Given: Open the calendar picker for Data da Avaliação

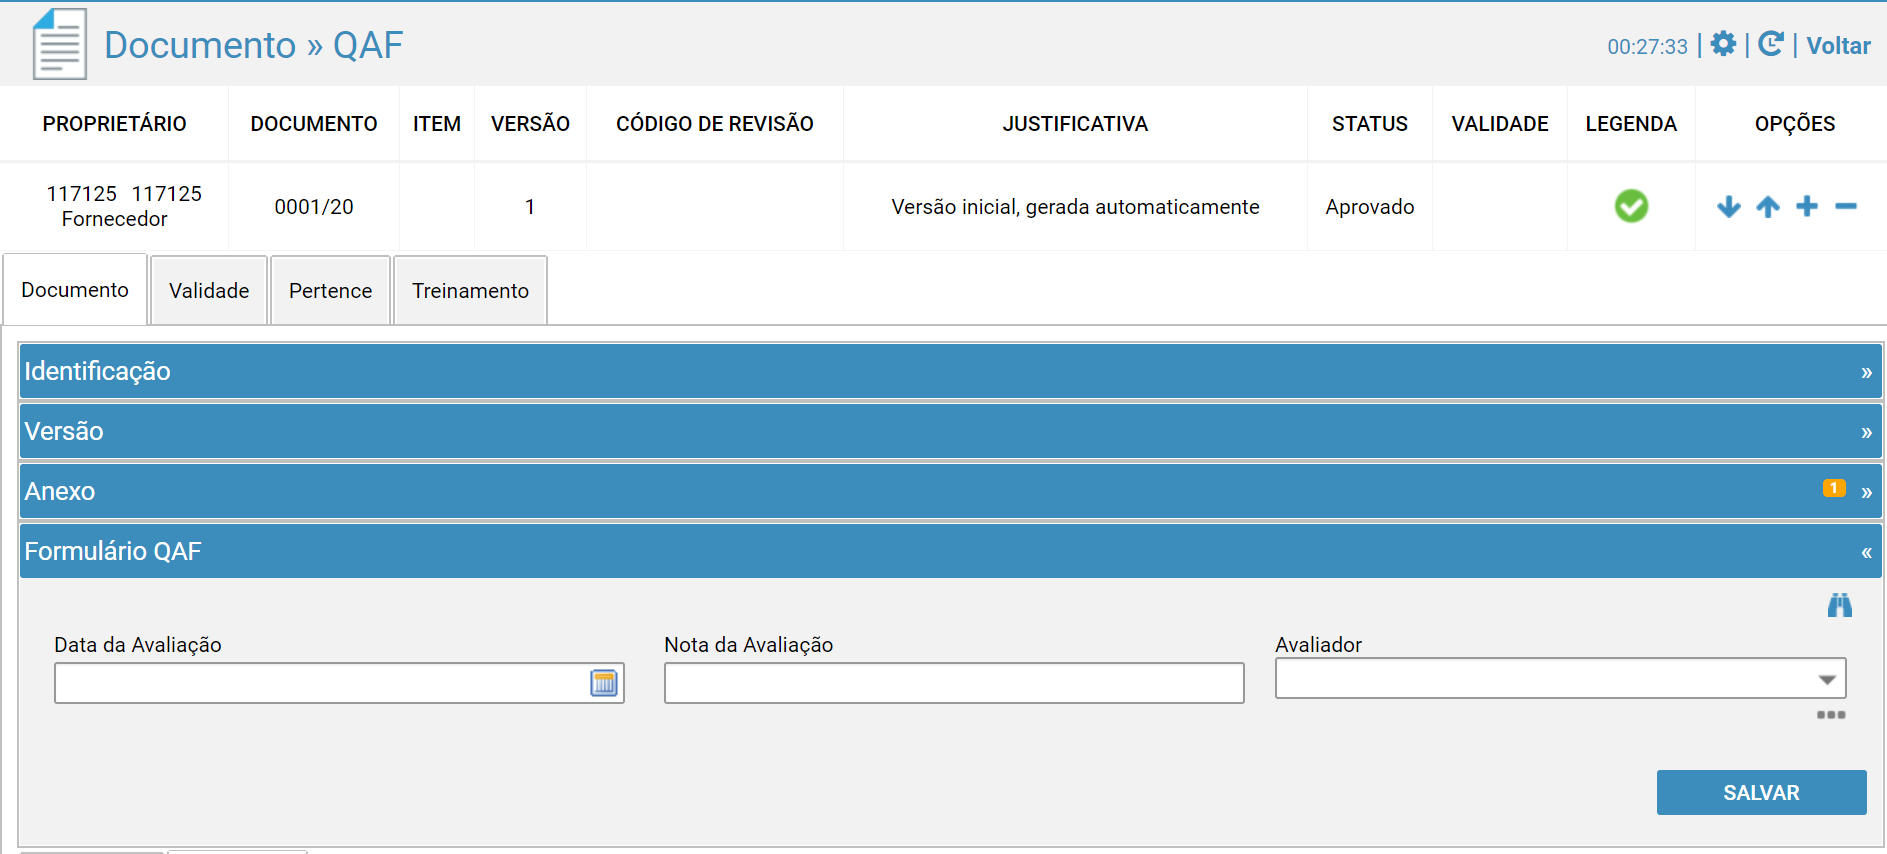Looking at the screenshot, I should click(x=604, y=683).
